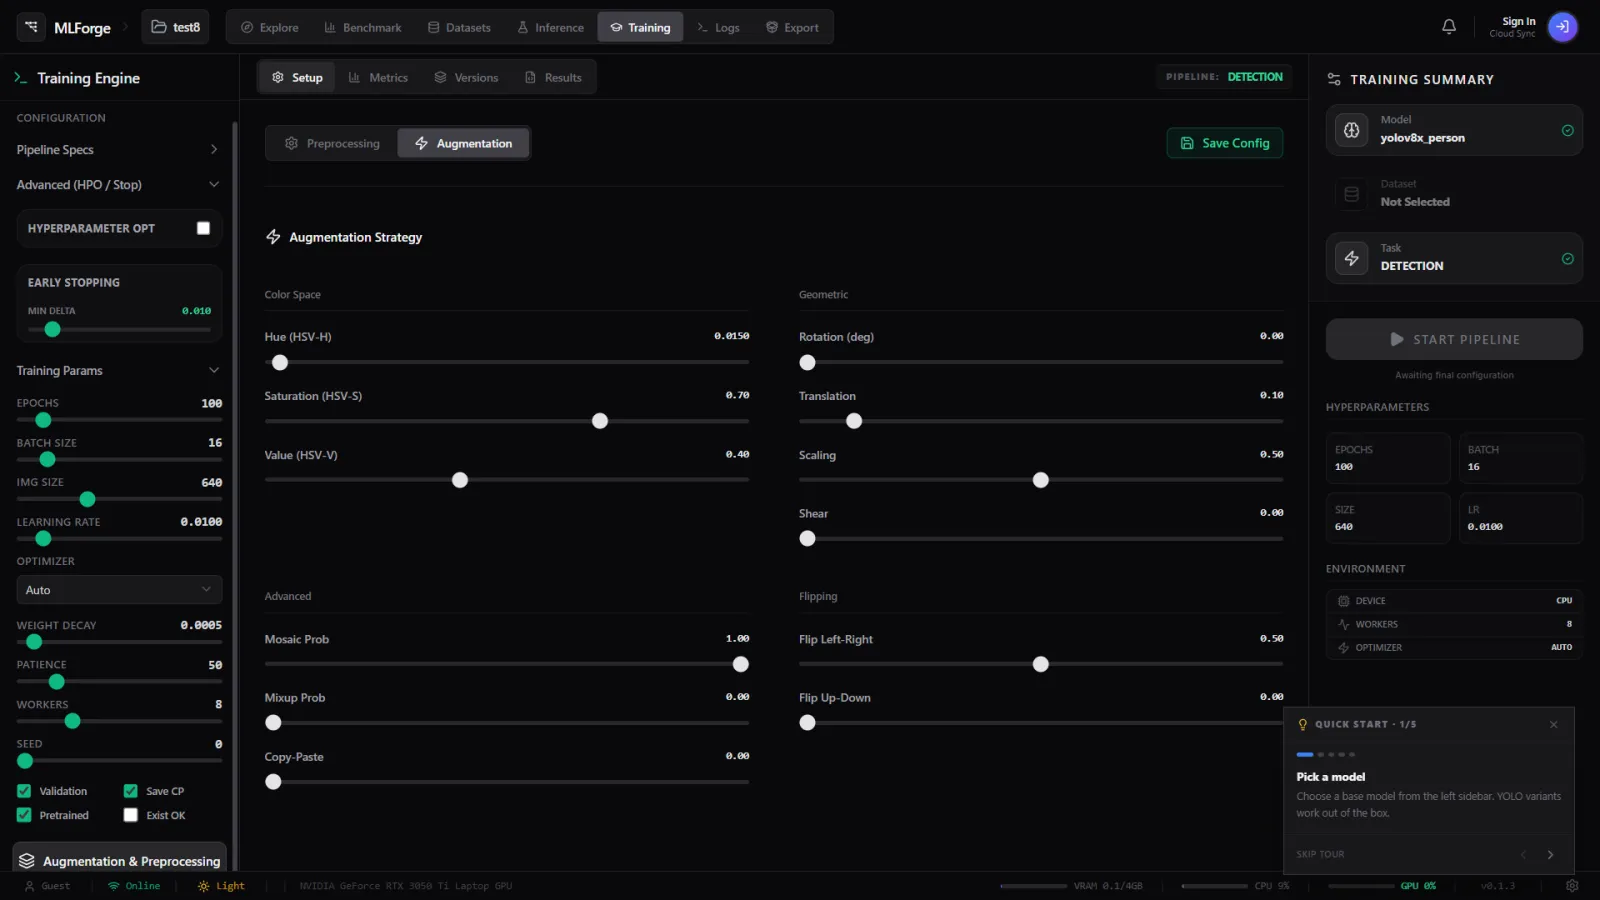Click the Training Summary sliders icon
Screen dimensions: 1600x900
[x=1334, y=79]
